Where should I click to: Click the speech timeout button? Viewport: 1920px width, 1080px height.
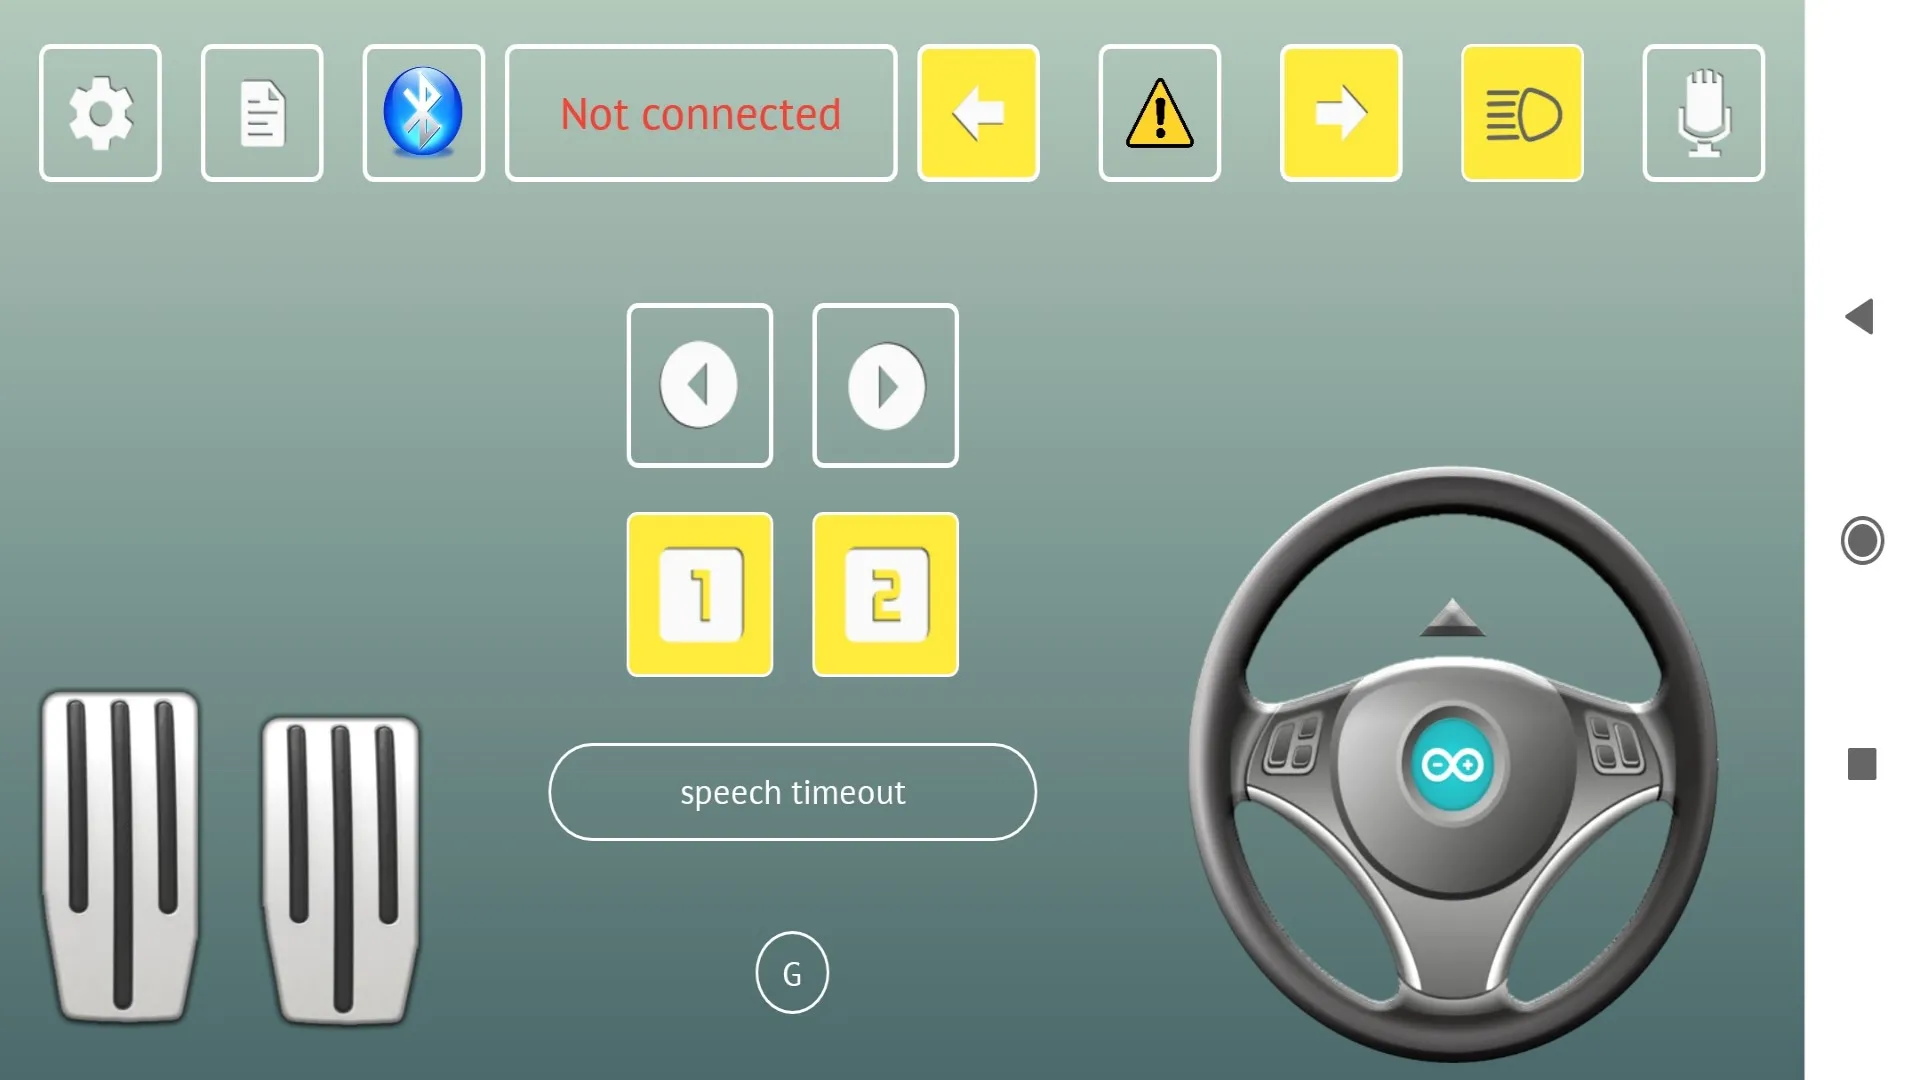793,791
